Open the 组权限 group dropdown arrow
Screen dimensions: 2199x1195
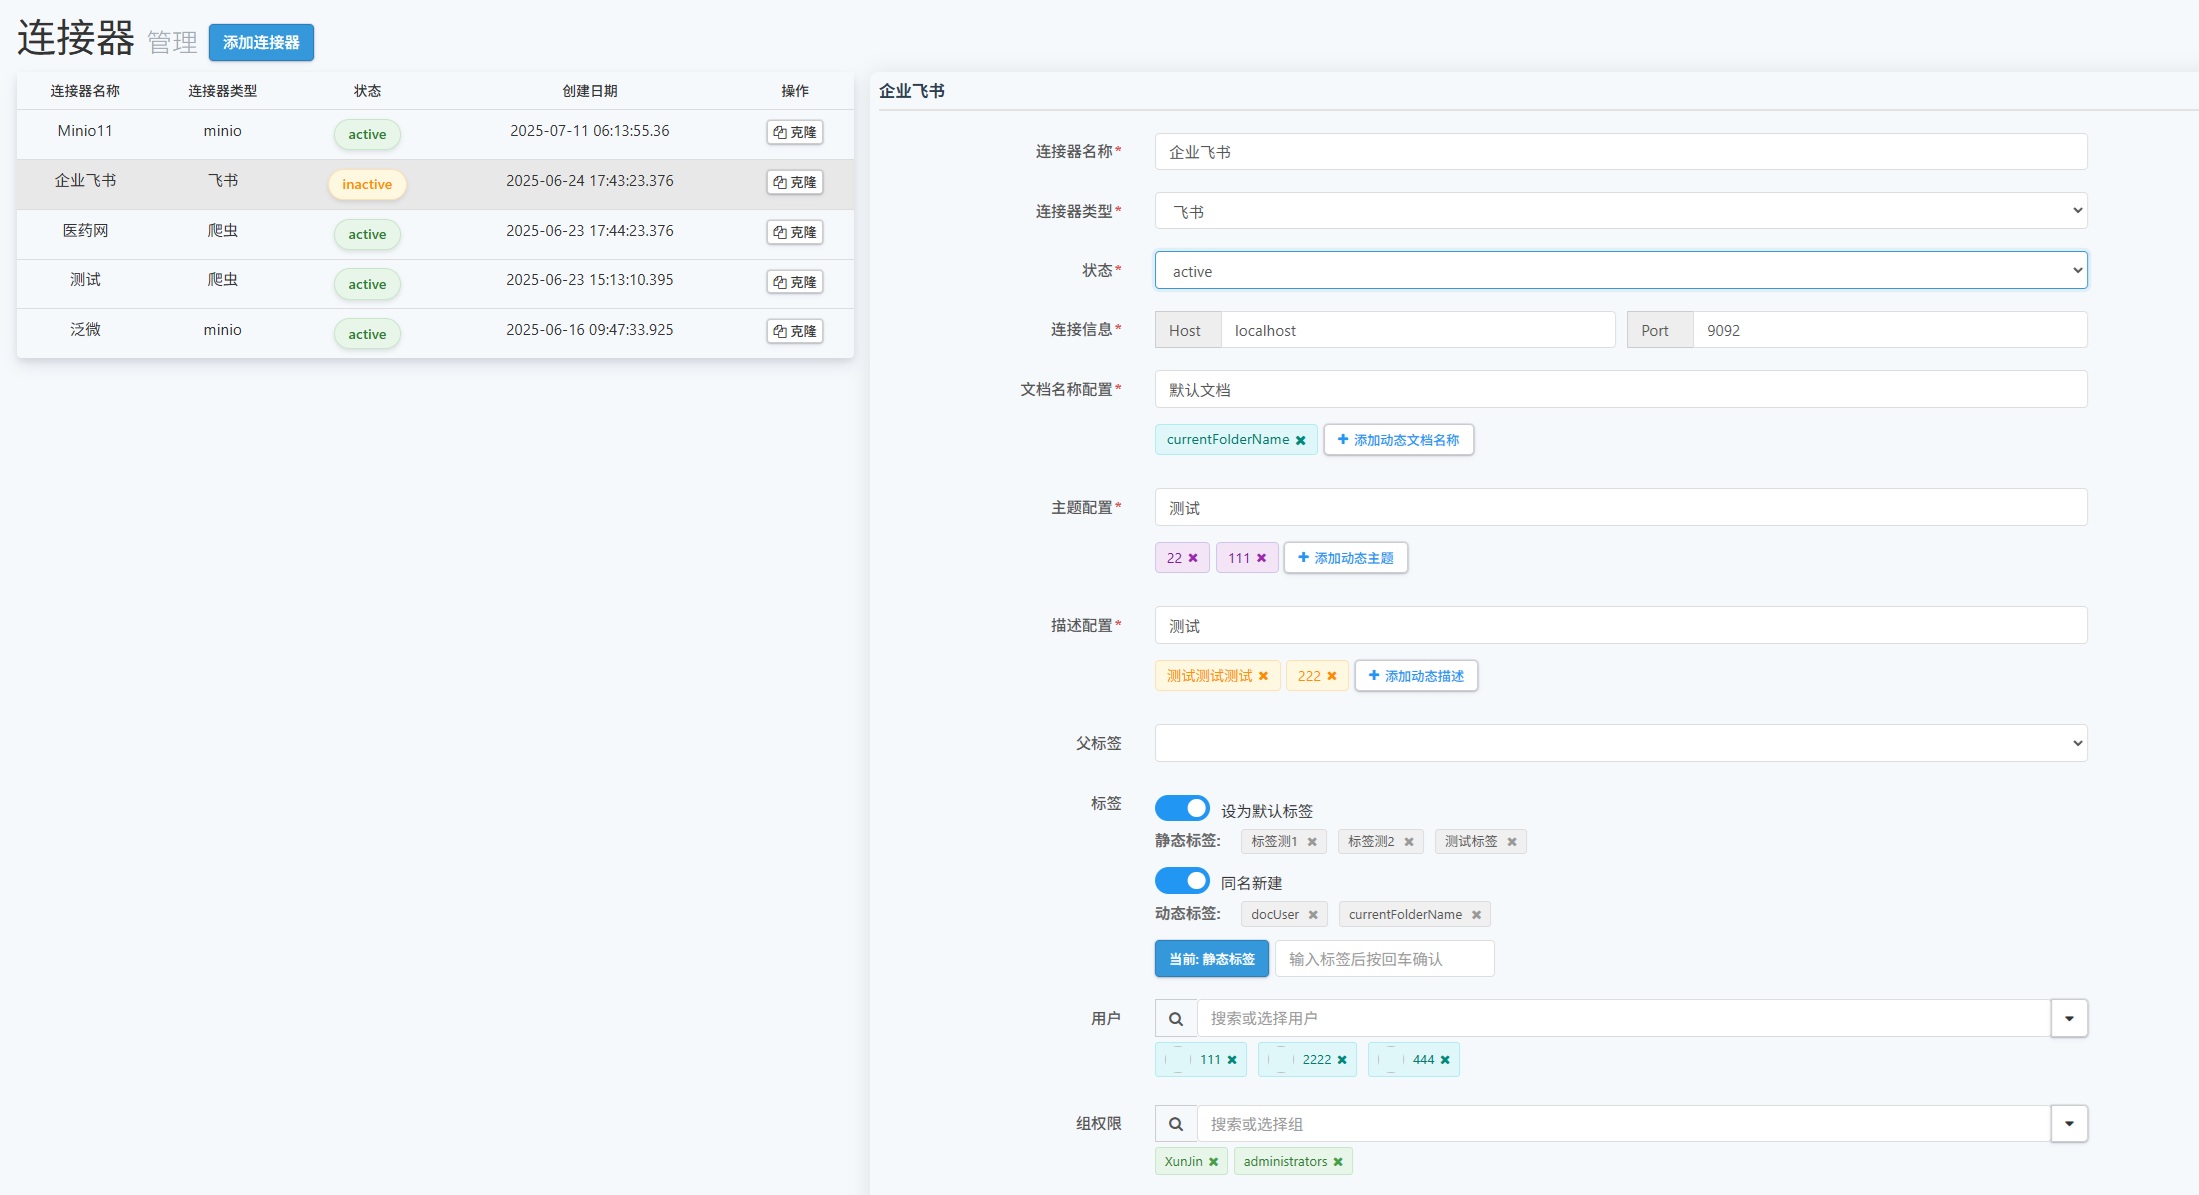click(2068, 1124)
